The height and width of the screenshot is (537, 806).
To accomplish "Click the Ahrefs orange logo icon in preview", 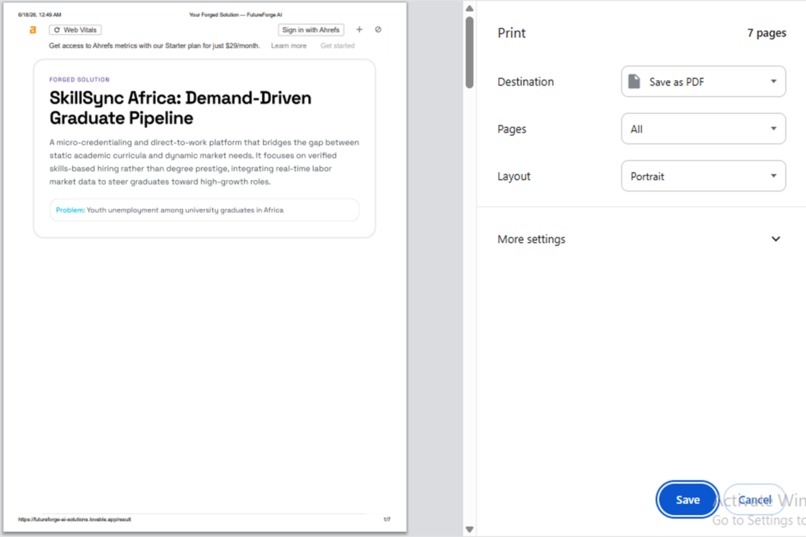I will (x=33, y=30).
